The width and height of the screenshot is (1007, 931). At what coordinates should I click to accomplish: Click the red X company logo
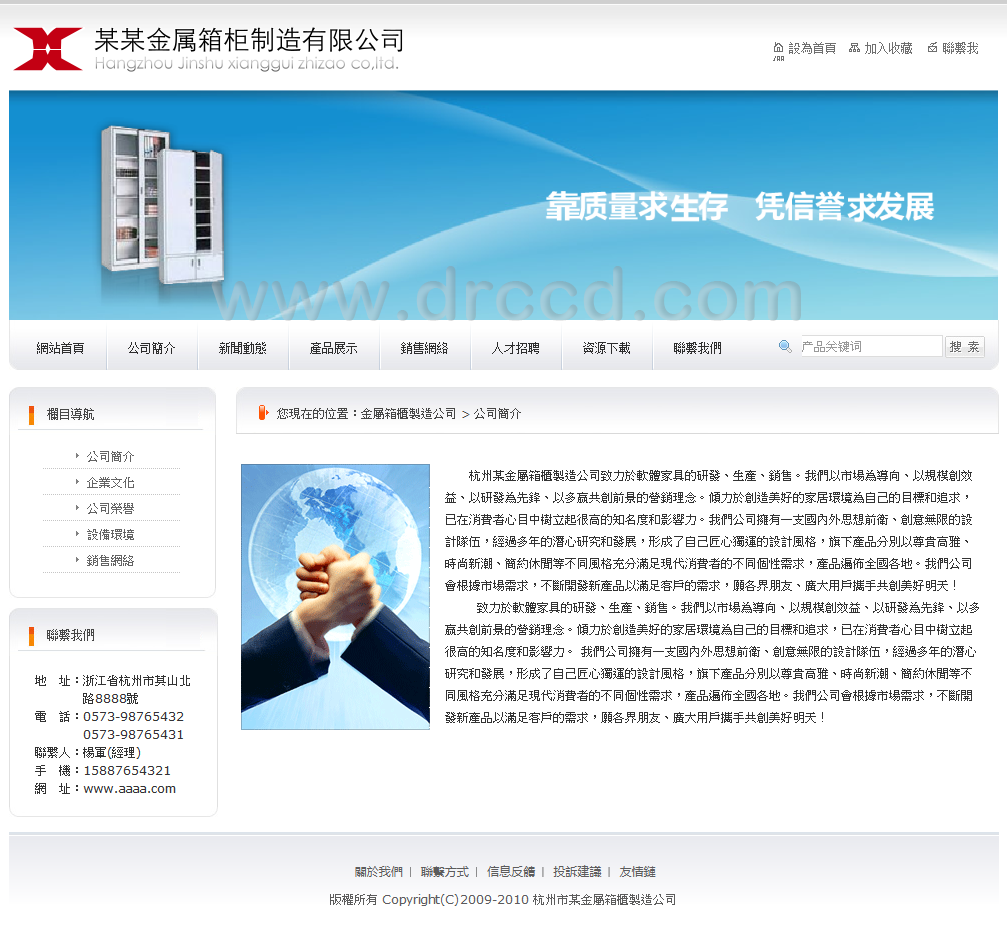(48, 49)
